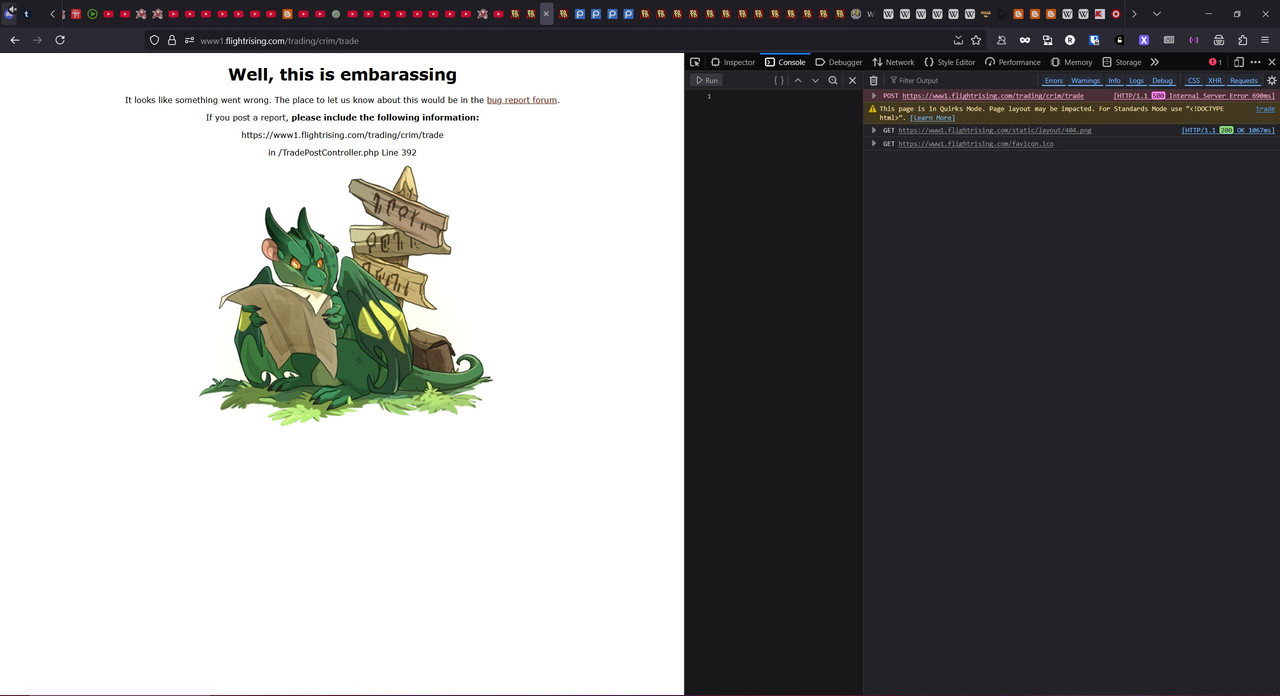Click the 500 Internal Server Error status

[1194, 96]
